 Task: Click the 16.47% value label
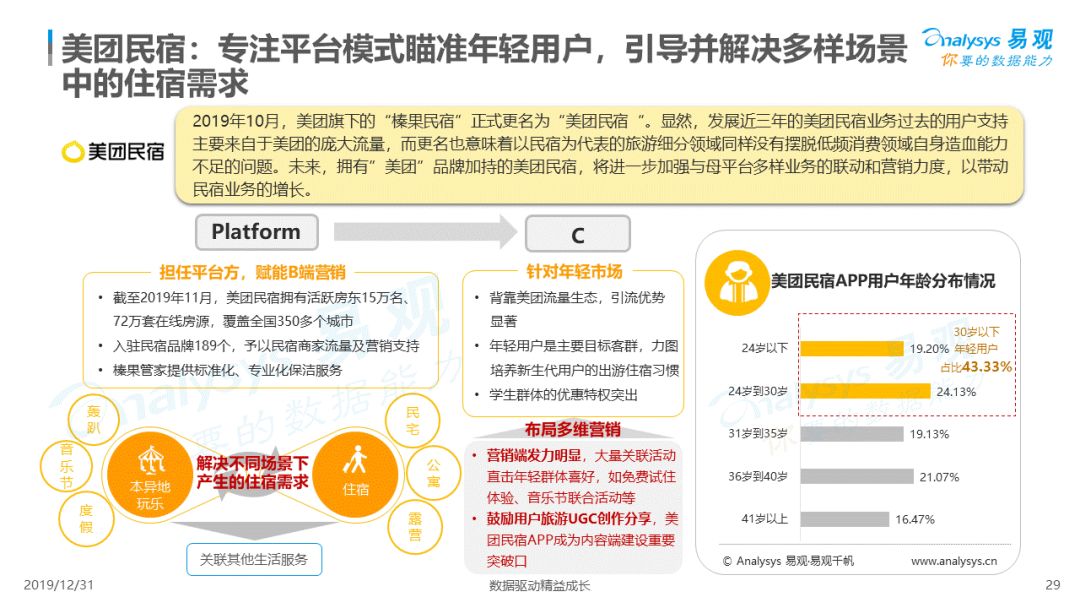tap(915, 520)
